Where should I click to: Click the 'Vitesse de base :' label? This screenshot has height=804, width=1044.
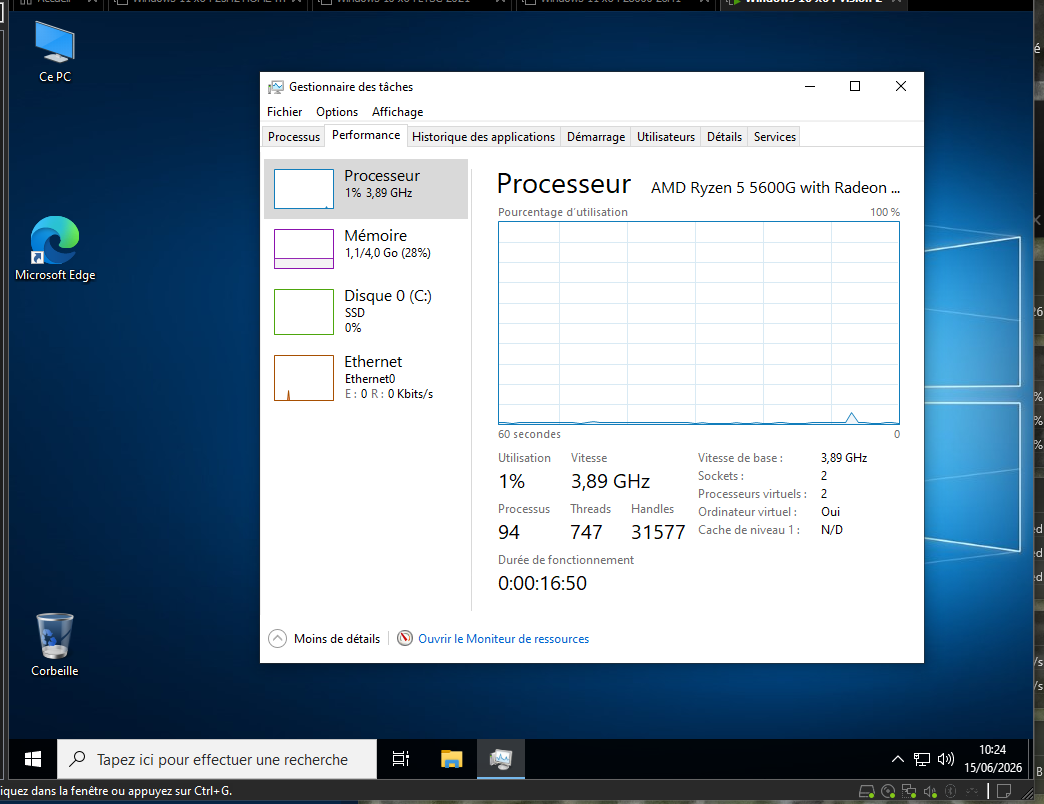point(740,458)
